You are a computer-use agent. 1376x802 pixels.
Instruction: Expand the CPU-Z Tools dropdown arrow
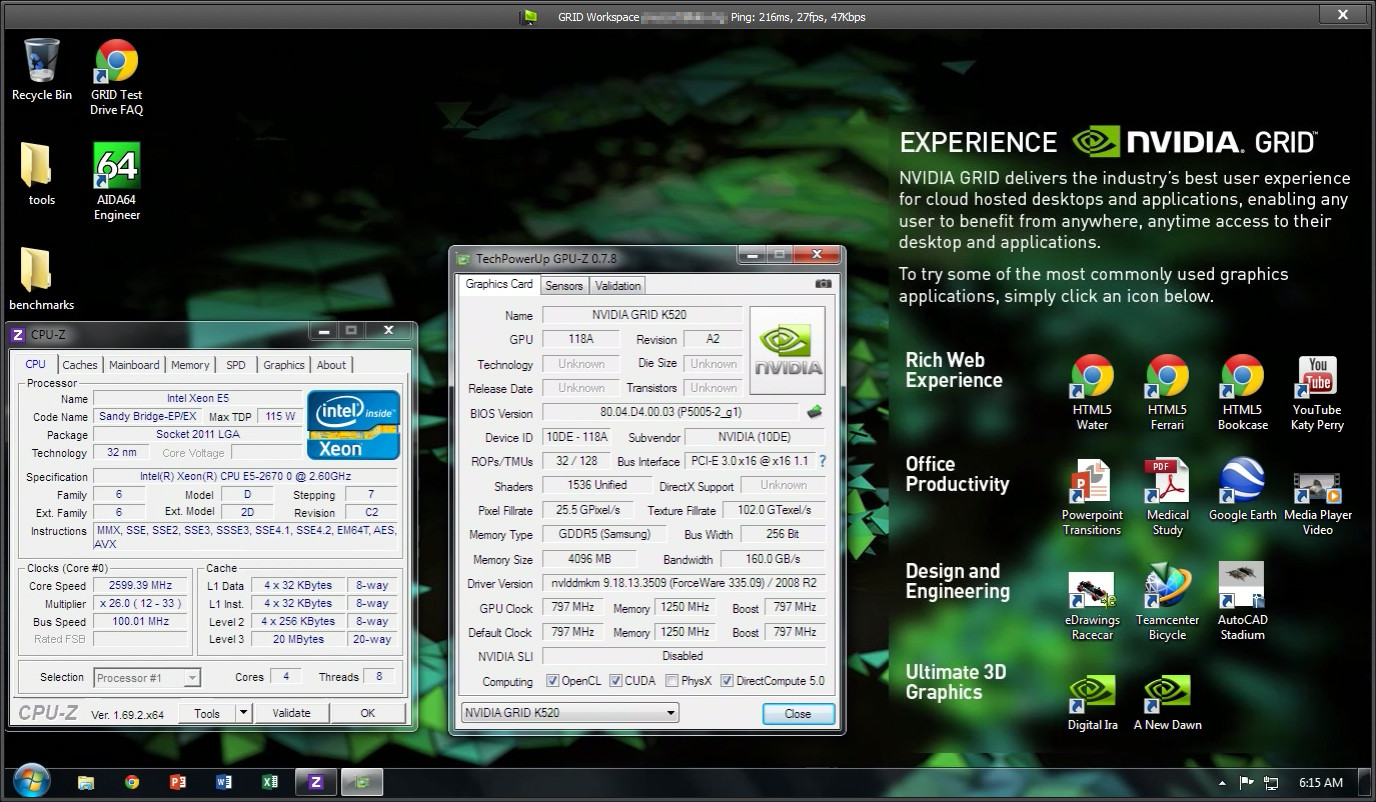pos(243,713)
